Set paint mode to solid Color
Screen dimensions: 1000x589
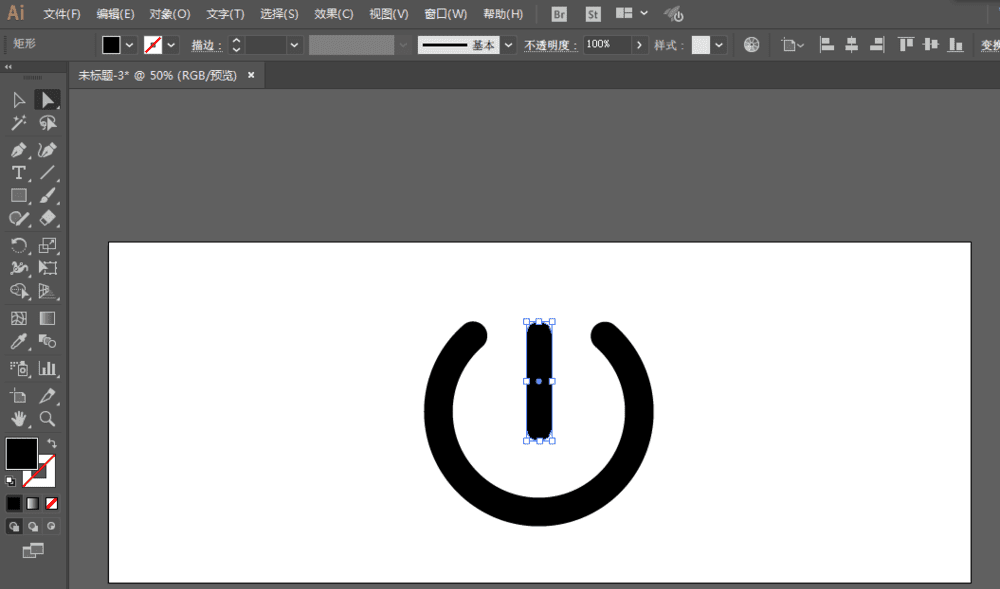tap(13, 504)
